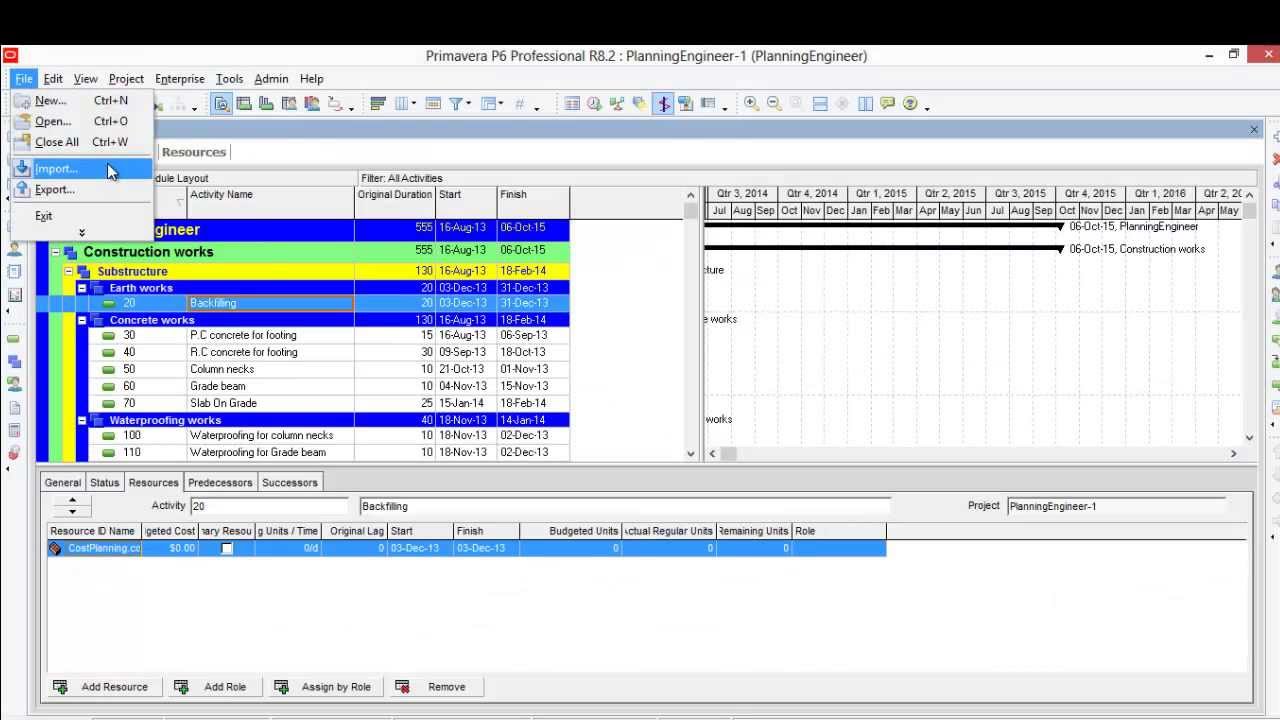Click the clock schedule icon in toolbar

pyautogui.click(x=595, y=104)
